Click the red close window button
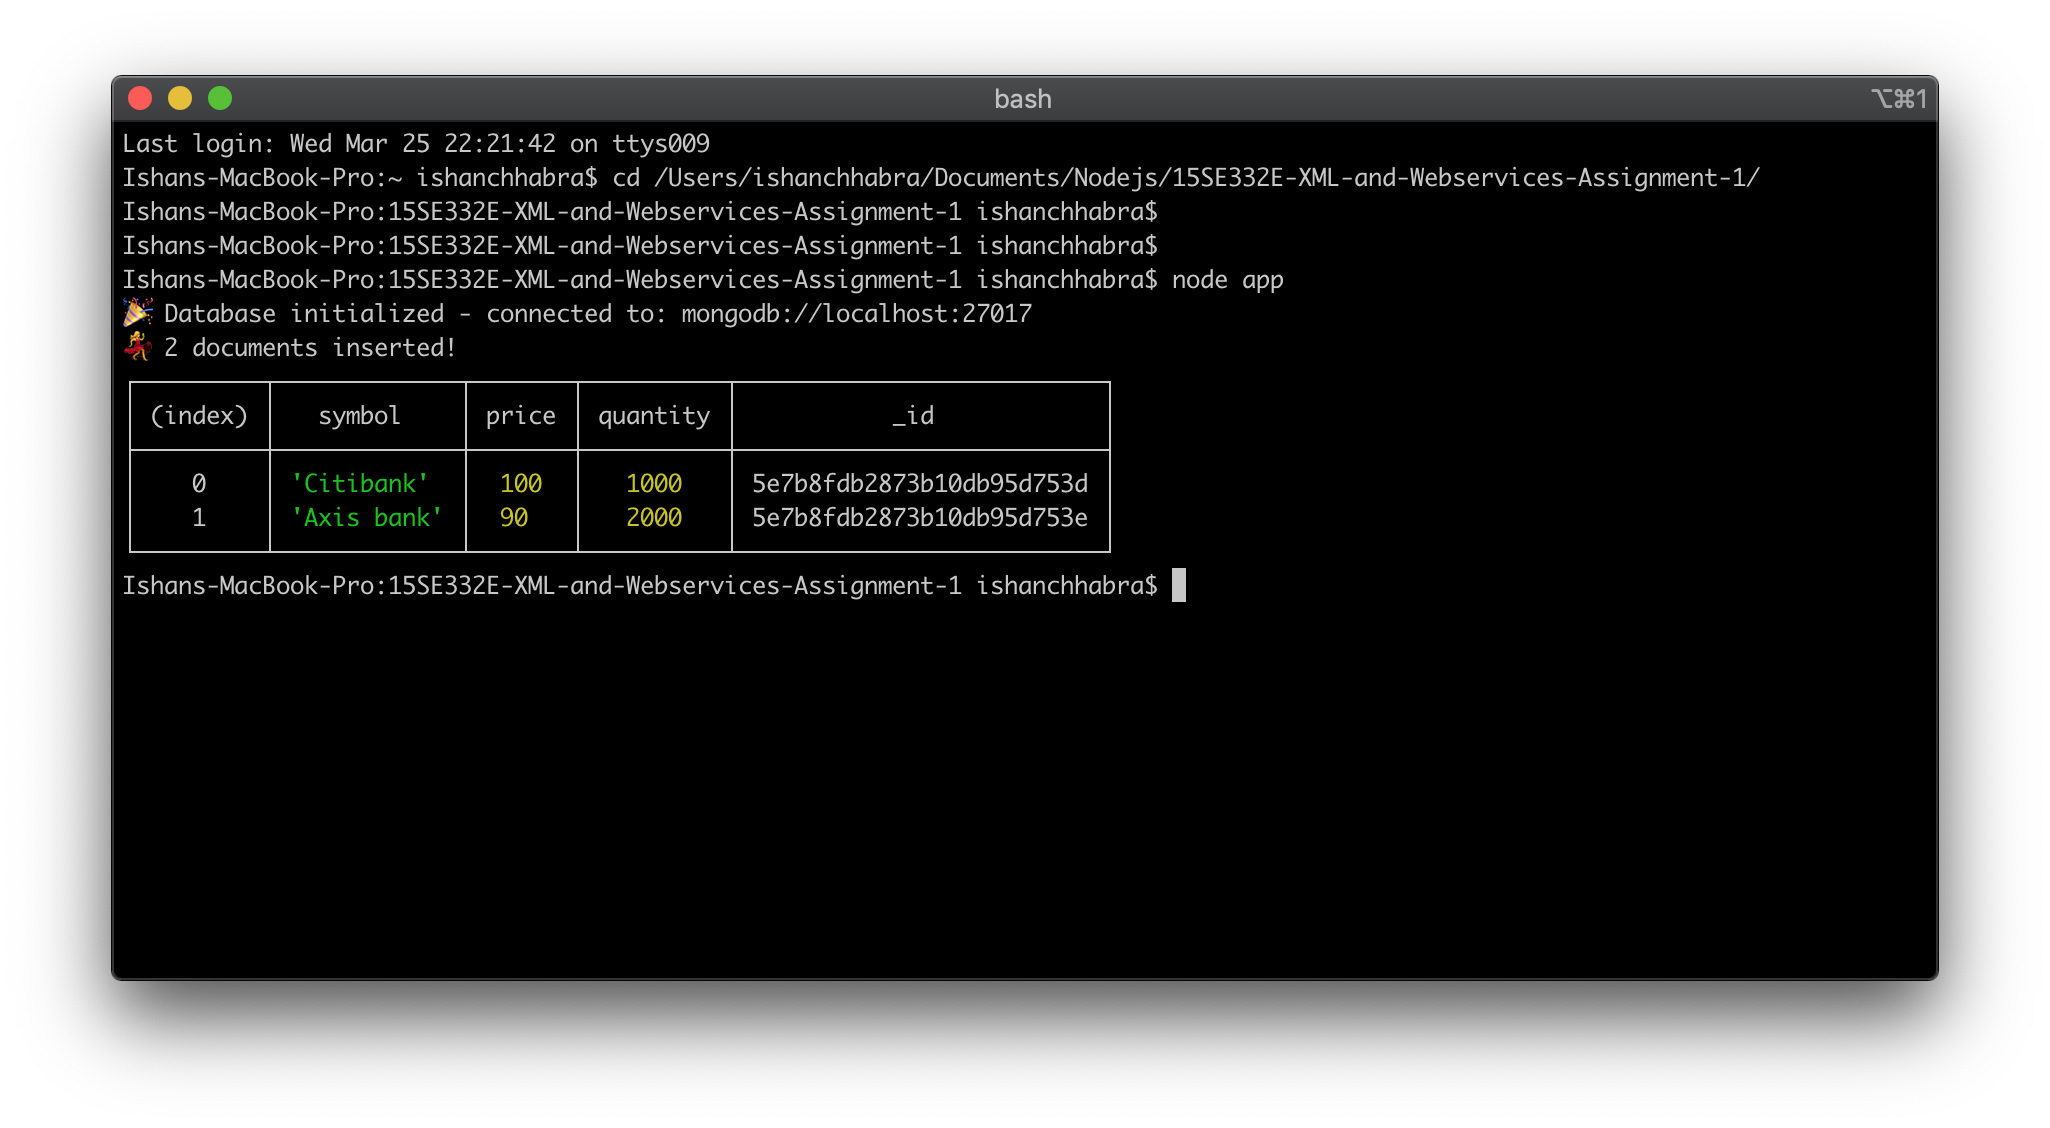 [140, 98]
